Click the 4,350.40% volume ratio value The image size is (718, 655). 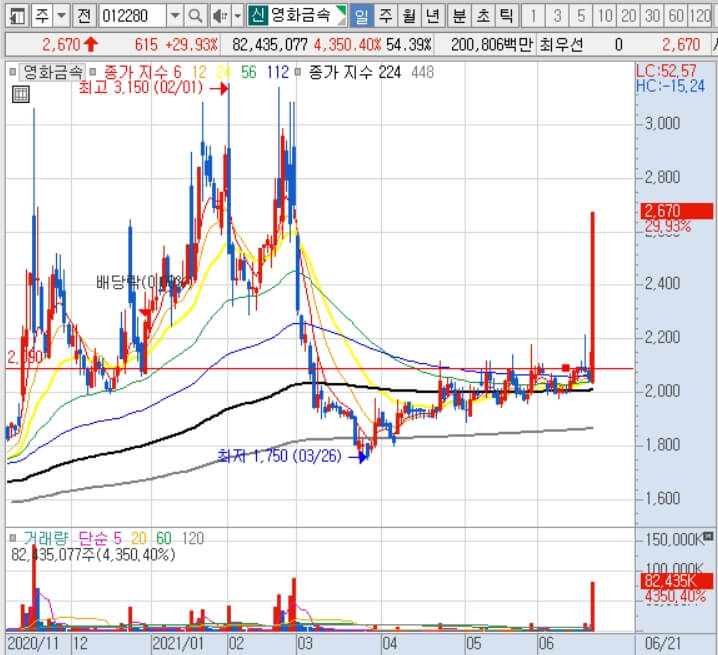[348, 45]
